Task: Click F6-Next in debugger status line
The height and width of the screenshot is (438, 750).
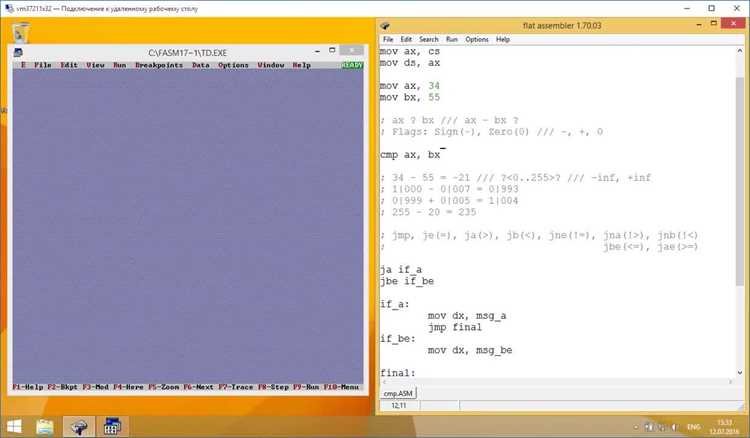Action: click(199, 387)
